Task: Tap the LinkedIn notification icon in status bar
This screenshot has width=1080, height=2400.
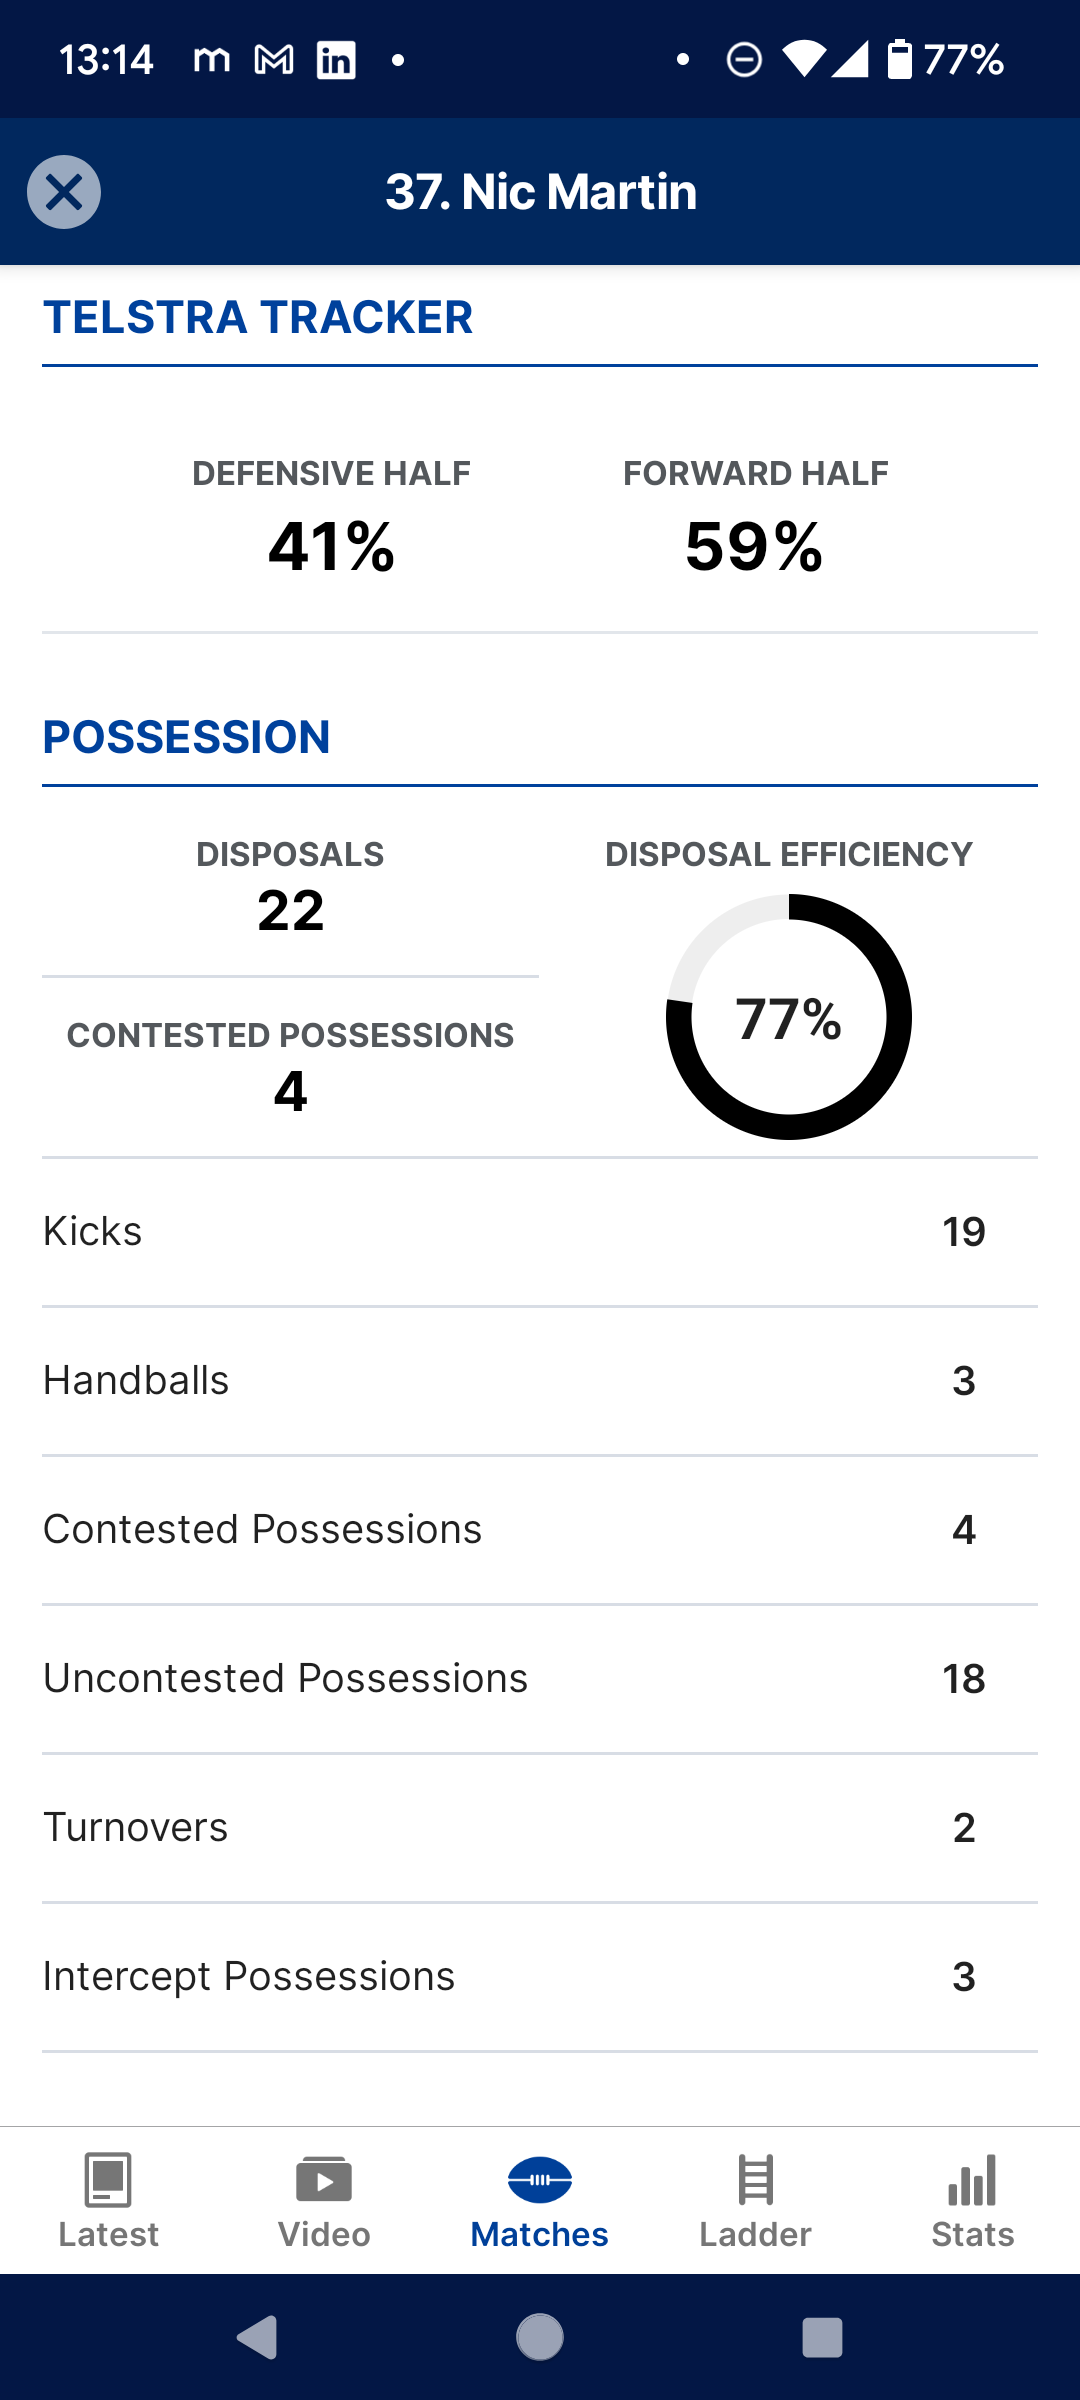Action: click(336, 60)
